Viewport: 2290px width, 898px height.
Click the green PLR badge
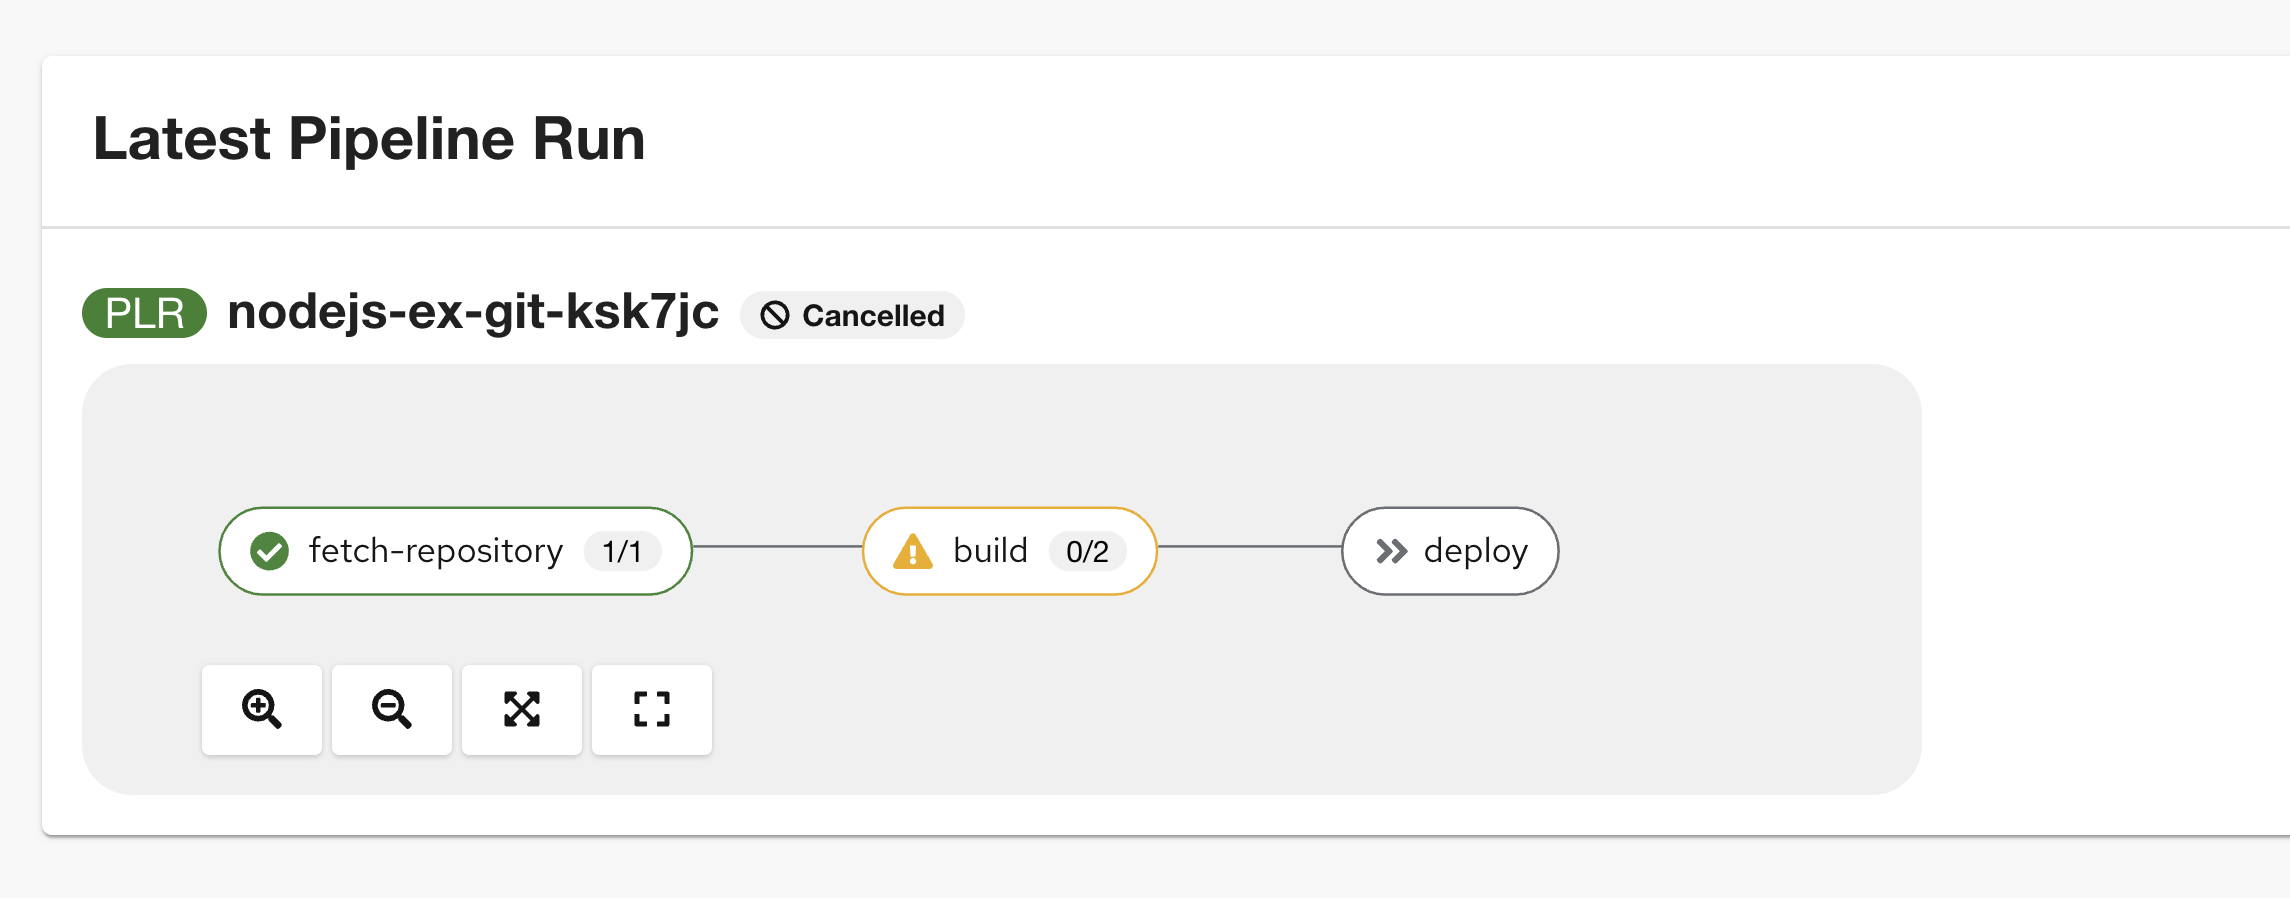pos(143,313)
